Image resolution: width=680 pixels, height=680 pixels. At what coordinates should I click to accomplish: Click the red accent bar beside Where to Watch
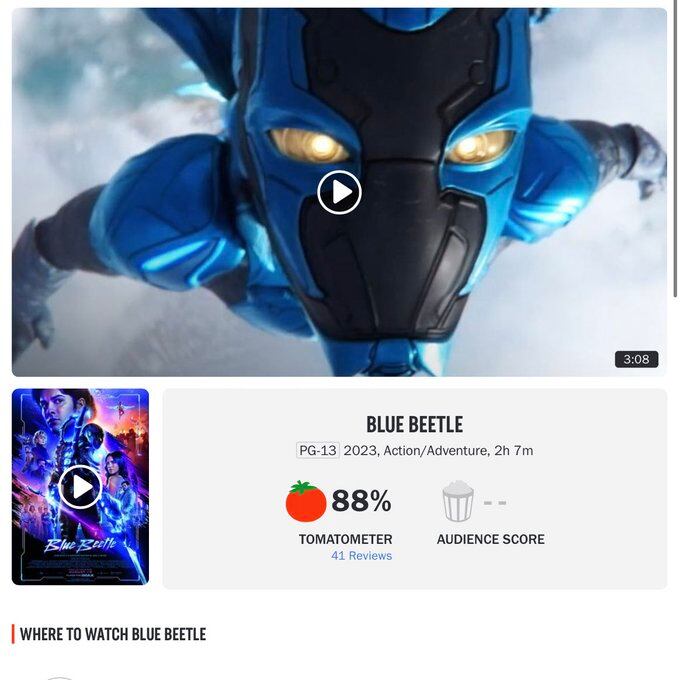click(13, 634)
